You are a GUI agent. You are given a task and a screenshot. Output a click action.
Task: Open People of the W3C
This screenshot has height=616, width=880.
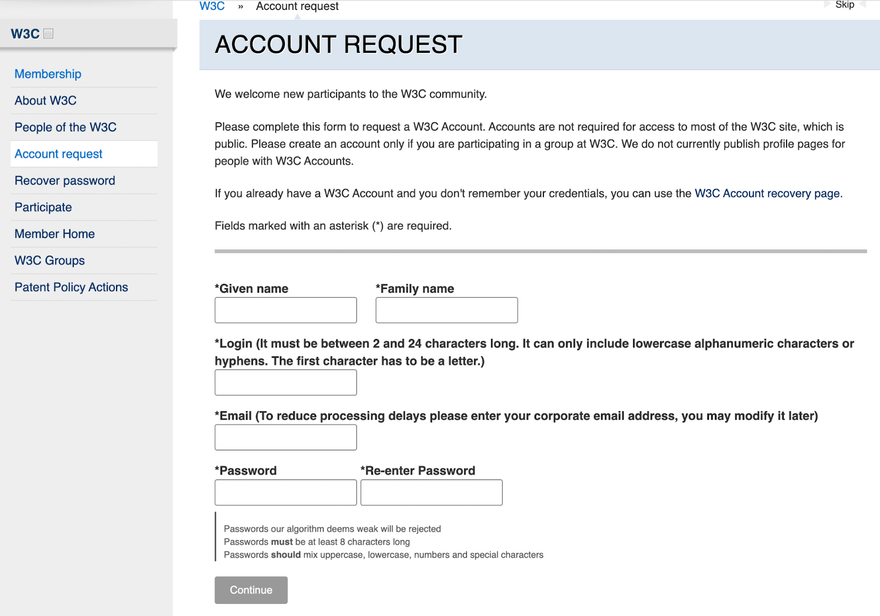point(64,127)
